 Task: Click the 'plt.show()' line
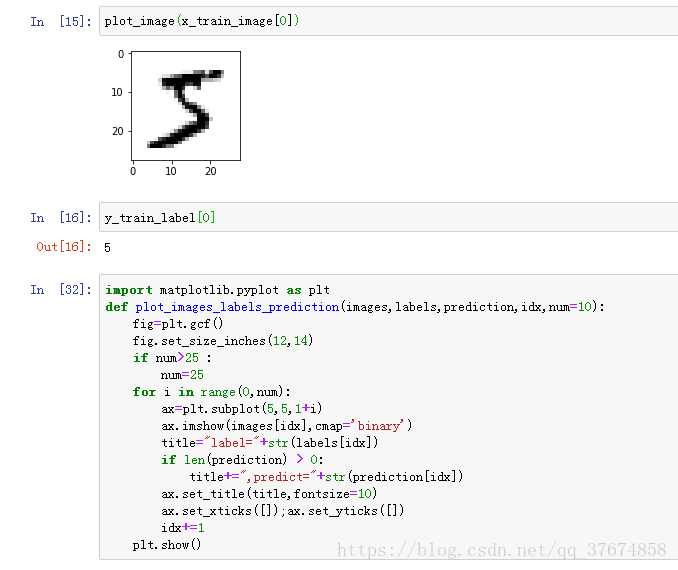point(167,545)
